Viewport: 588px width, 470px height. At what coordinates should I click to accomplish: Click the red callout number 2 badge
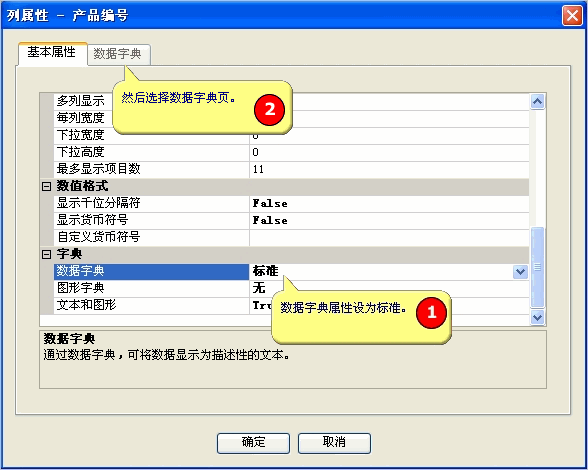269,110
